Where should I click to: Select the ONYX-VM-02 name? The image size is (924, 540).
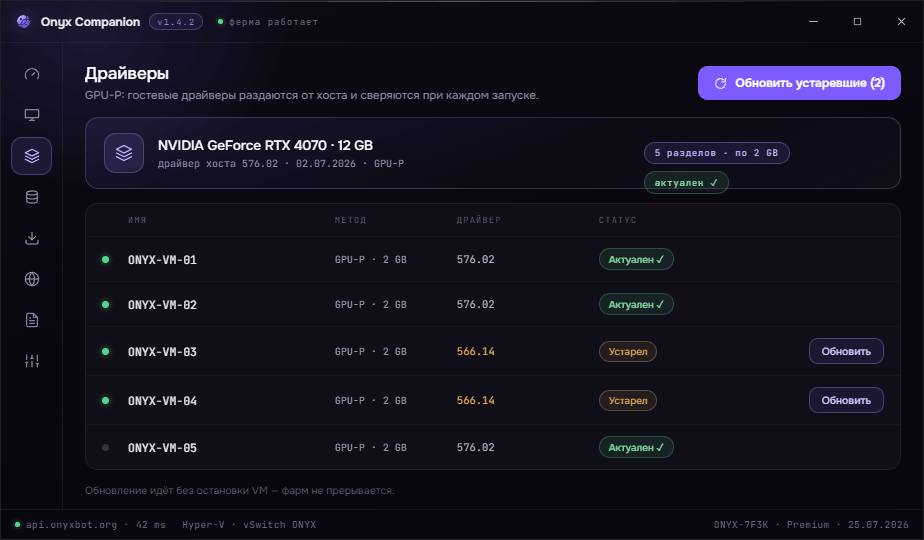pos(162,305)
